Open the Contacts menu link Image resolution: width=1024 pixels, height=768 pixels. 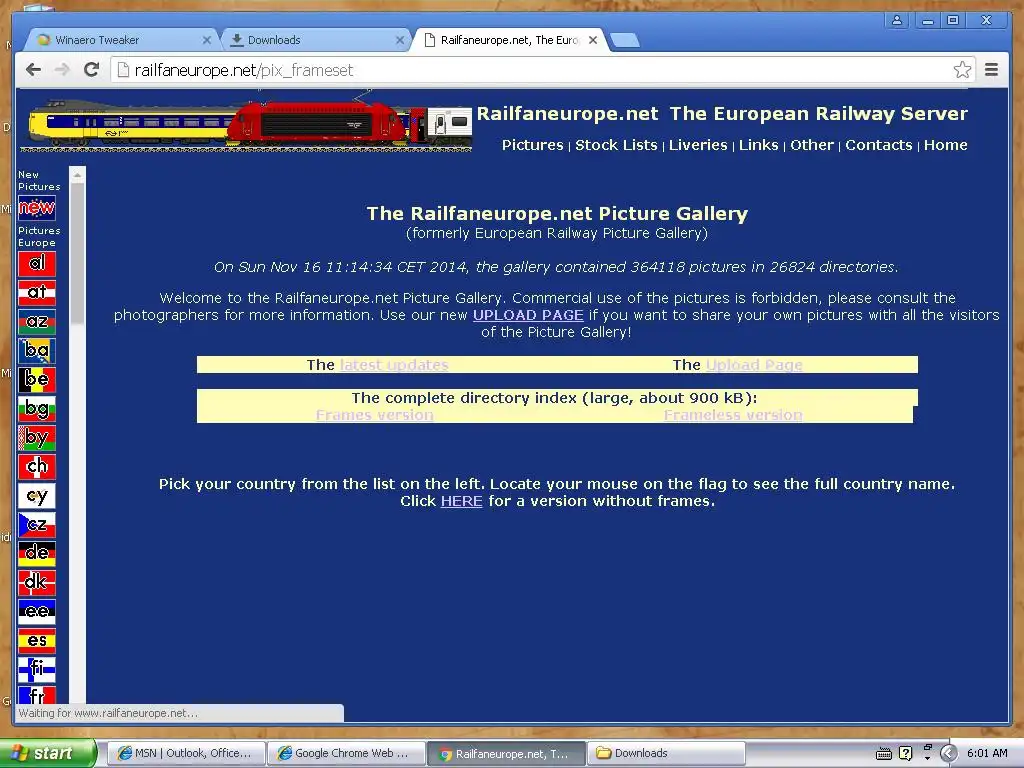[x=878, y=145]
